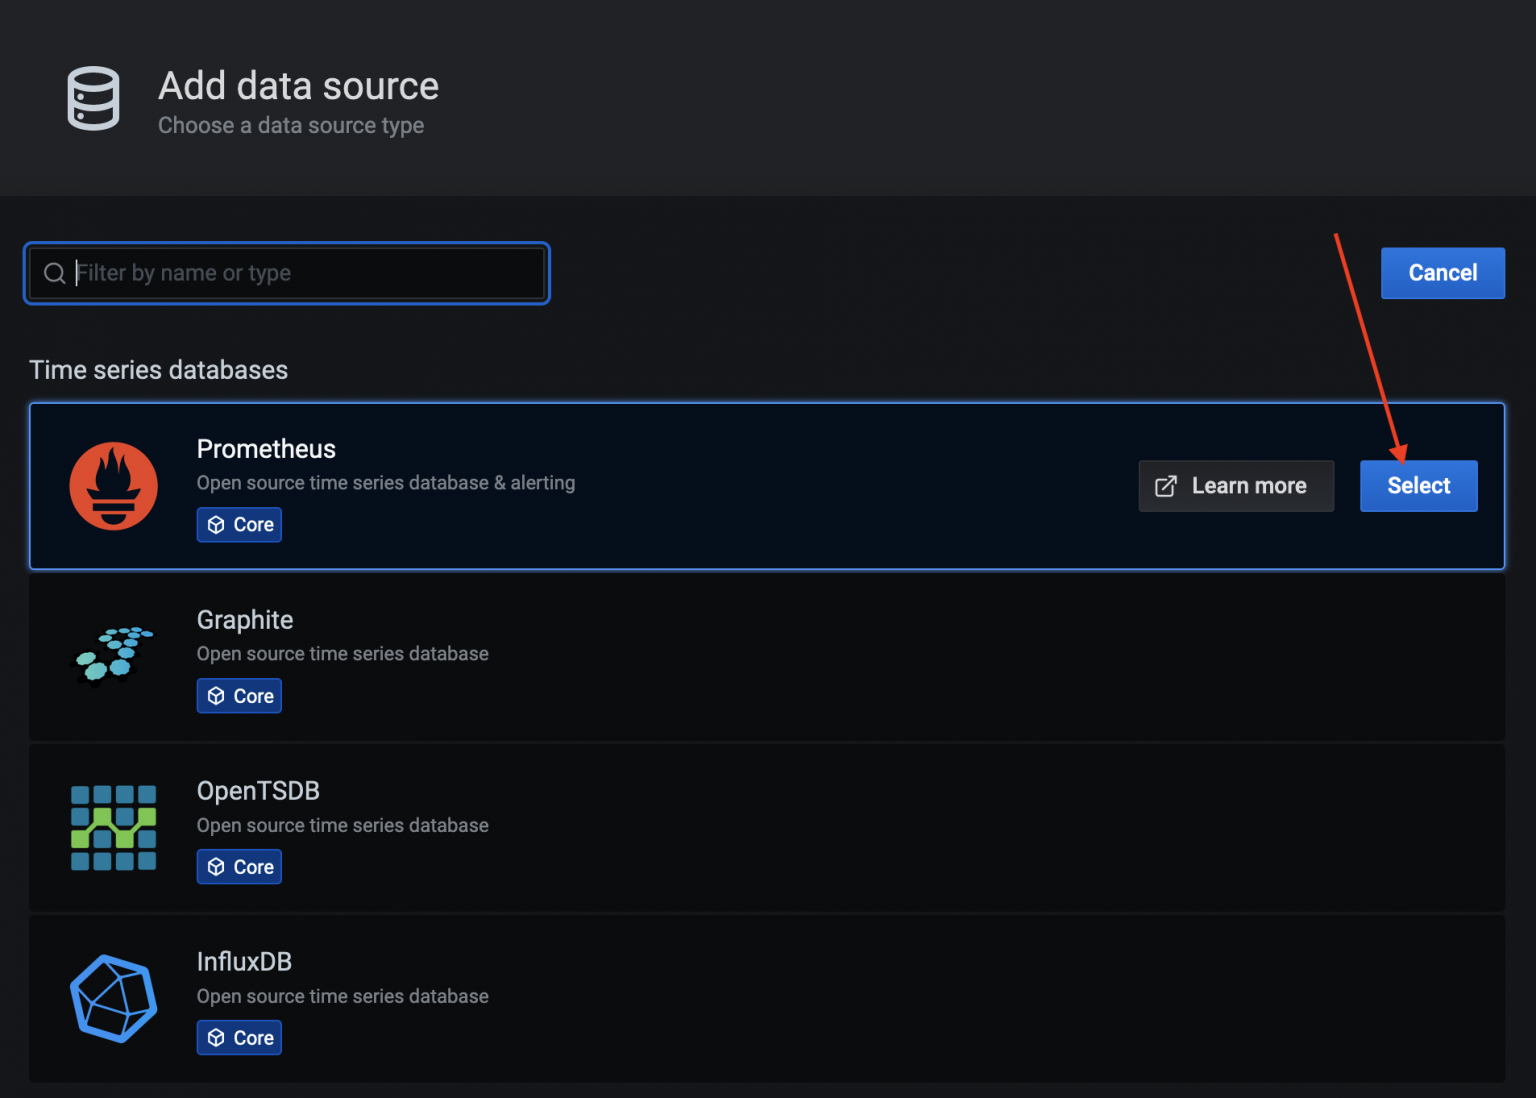Click 'Open source time series database & alerting' text
The width and height of the screenshot is (1536, 1098).
coord(386,483)
